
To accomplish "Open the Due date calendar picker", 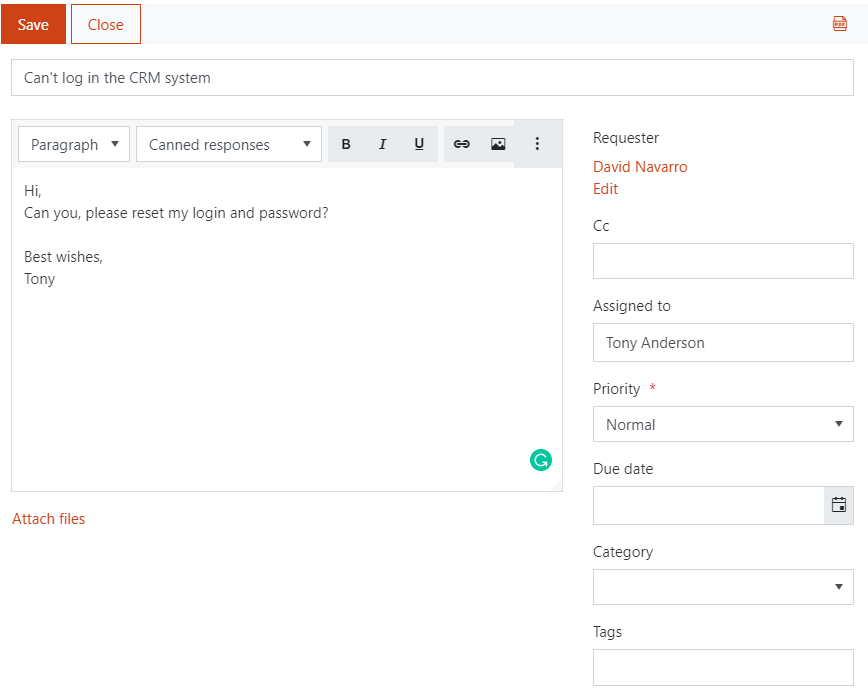I will [839, 505].
